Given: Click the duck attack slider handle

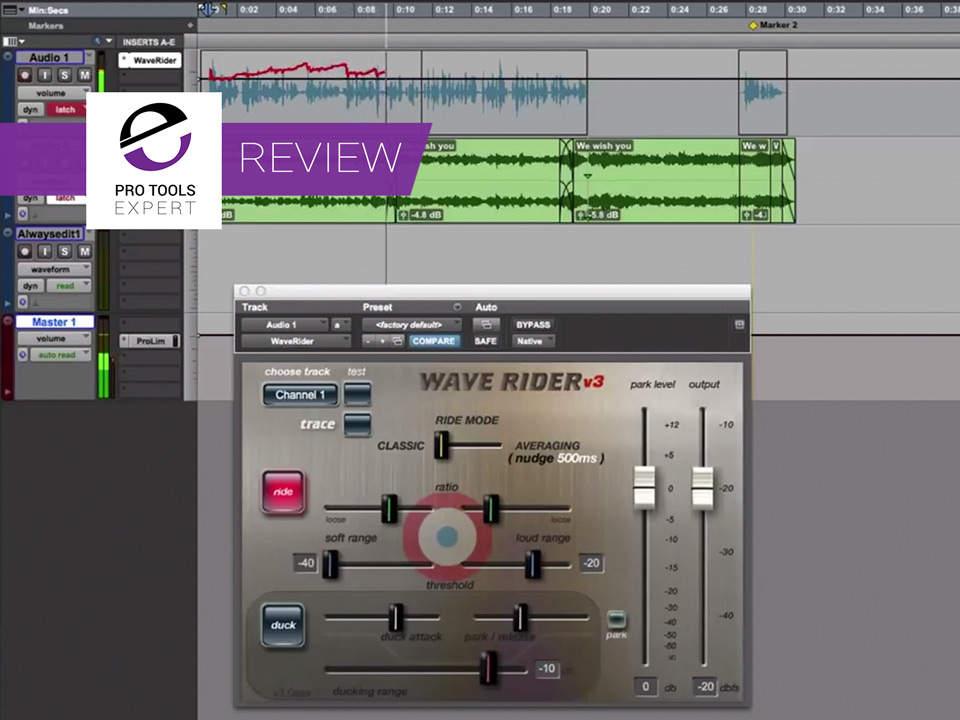Looking at the screenshot, I should click(396, 617).
